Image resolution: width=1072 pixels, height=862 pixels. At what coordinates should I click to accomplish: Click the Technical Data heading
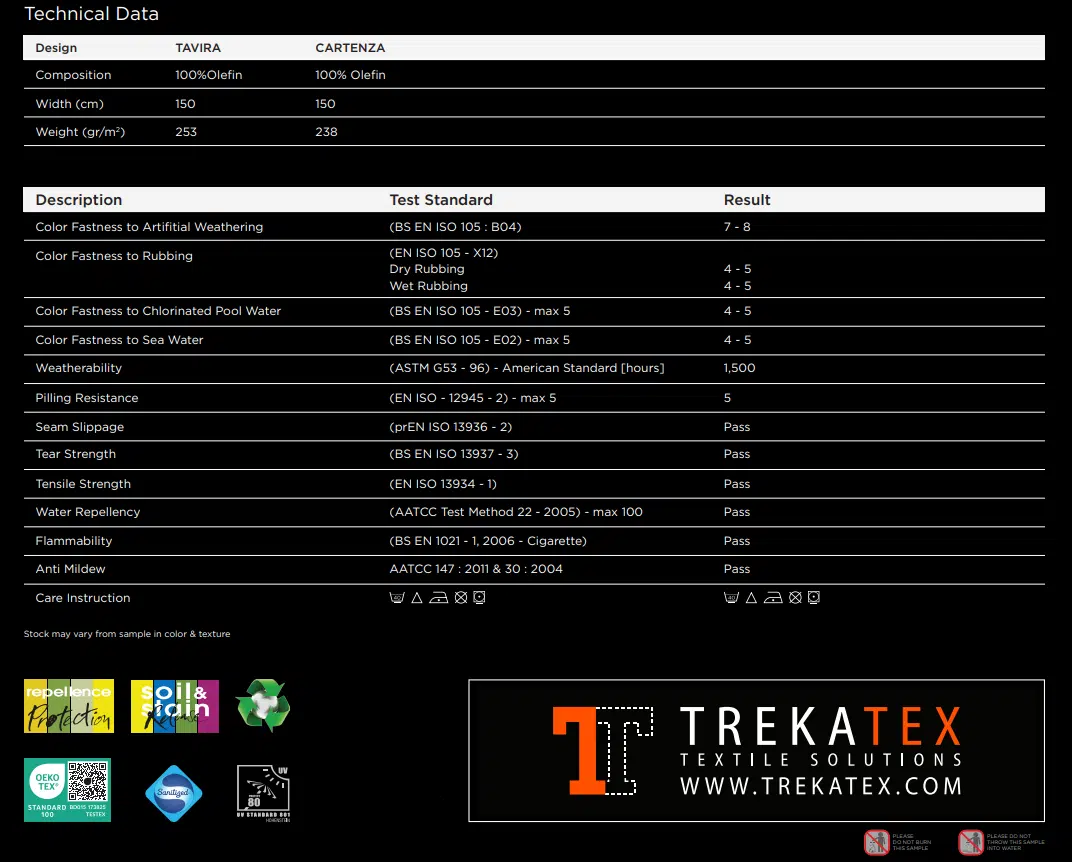pyautogui.click(x=91, y=14)
